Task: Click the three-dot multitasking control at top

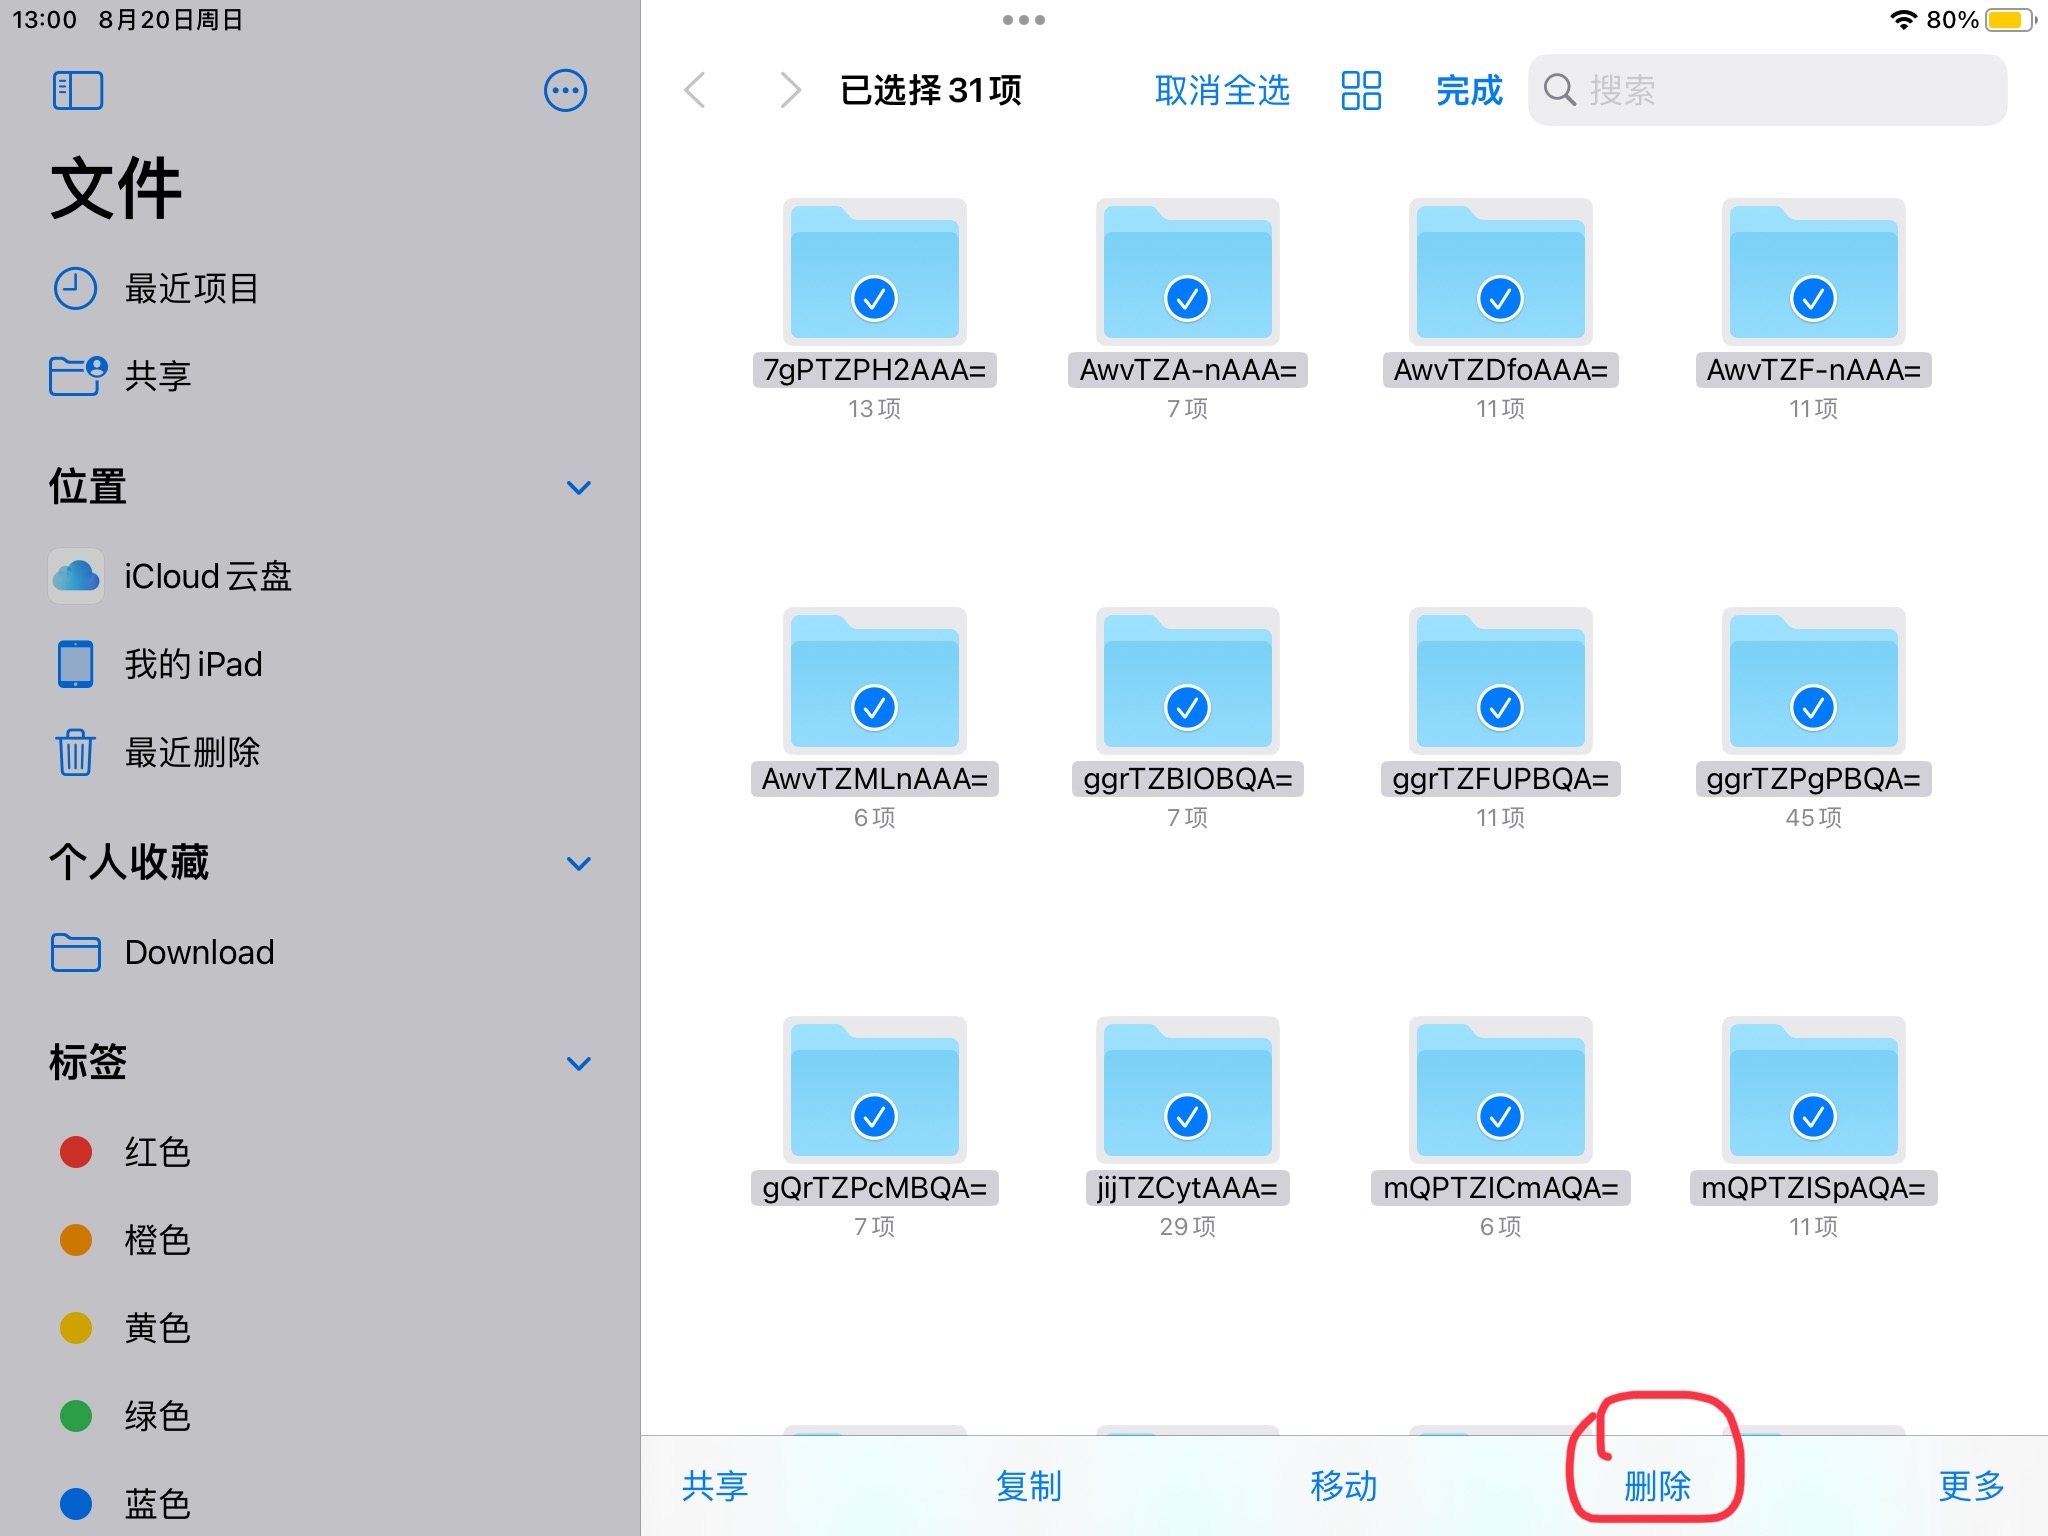Action: pos(1024,19)
